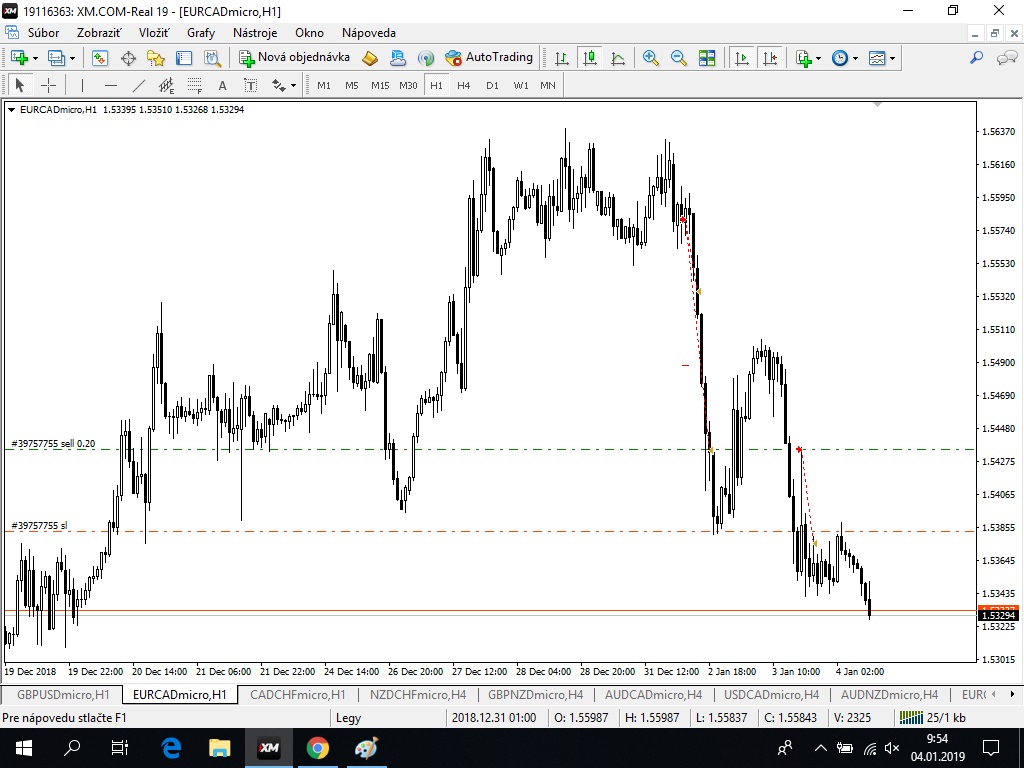Image resolution: width=1024 pixels, height=768 pixels.
Task: Switch timeframe to M1
Action: [x=324, y=85]
